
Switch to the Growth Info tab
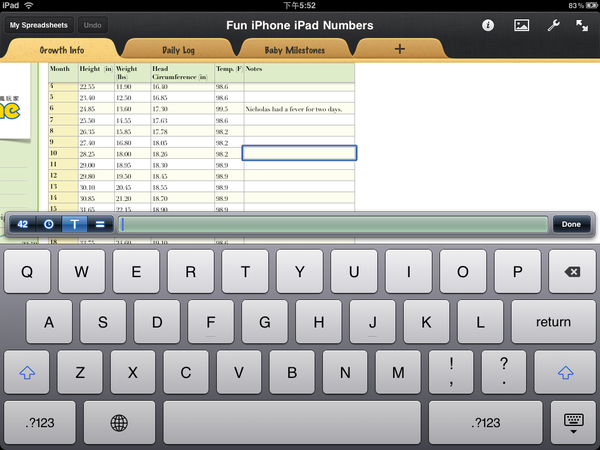(62, 50)
